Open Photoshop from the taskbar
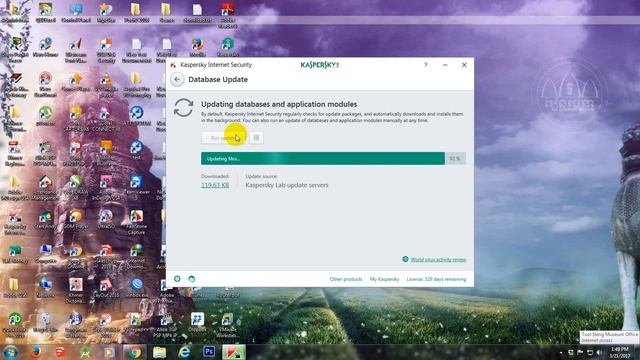Viewport: 640px width, 360px height. coord(209,351)
